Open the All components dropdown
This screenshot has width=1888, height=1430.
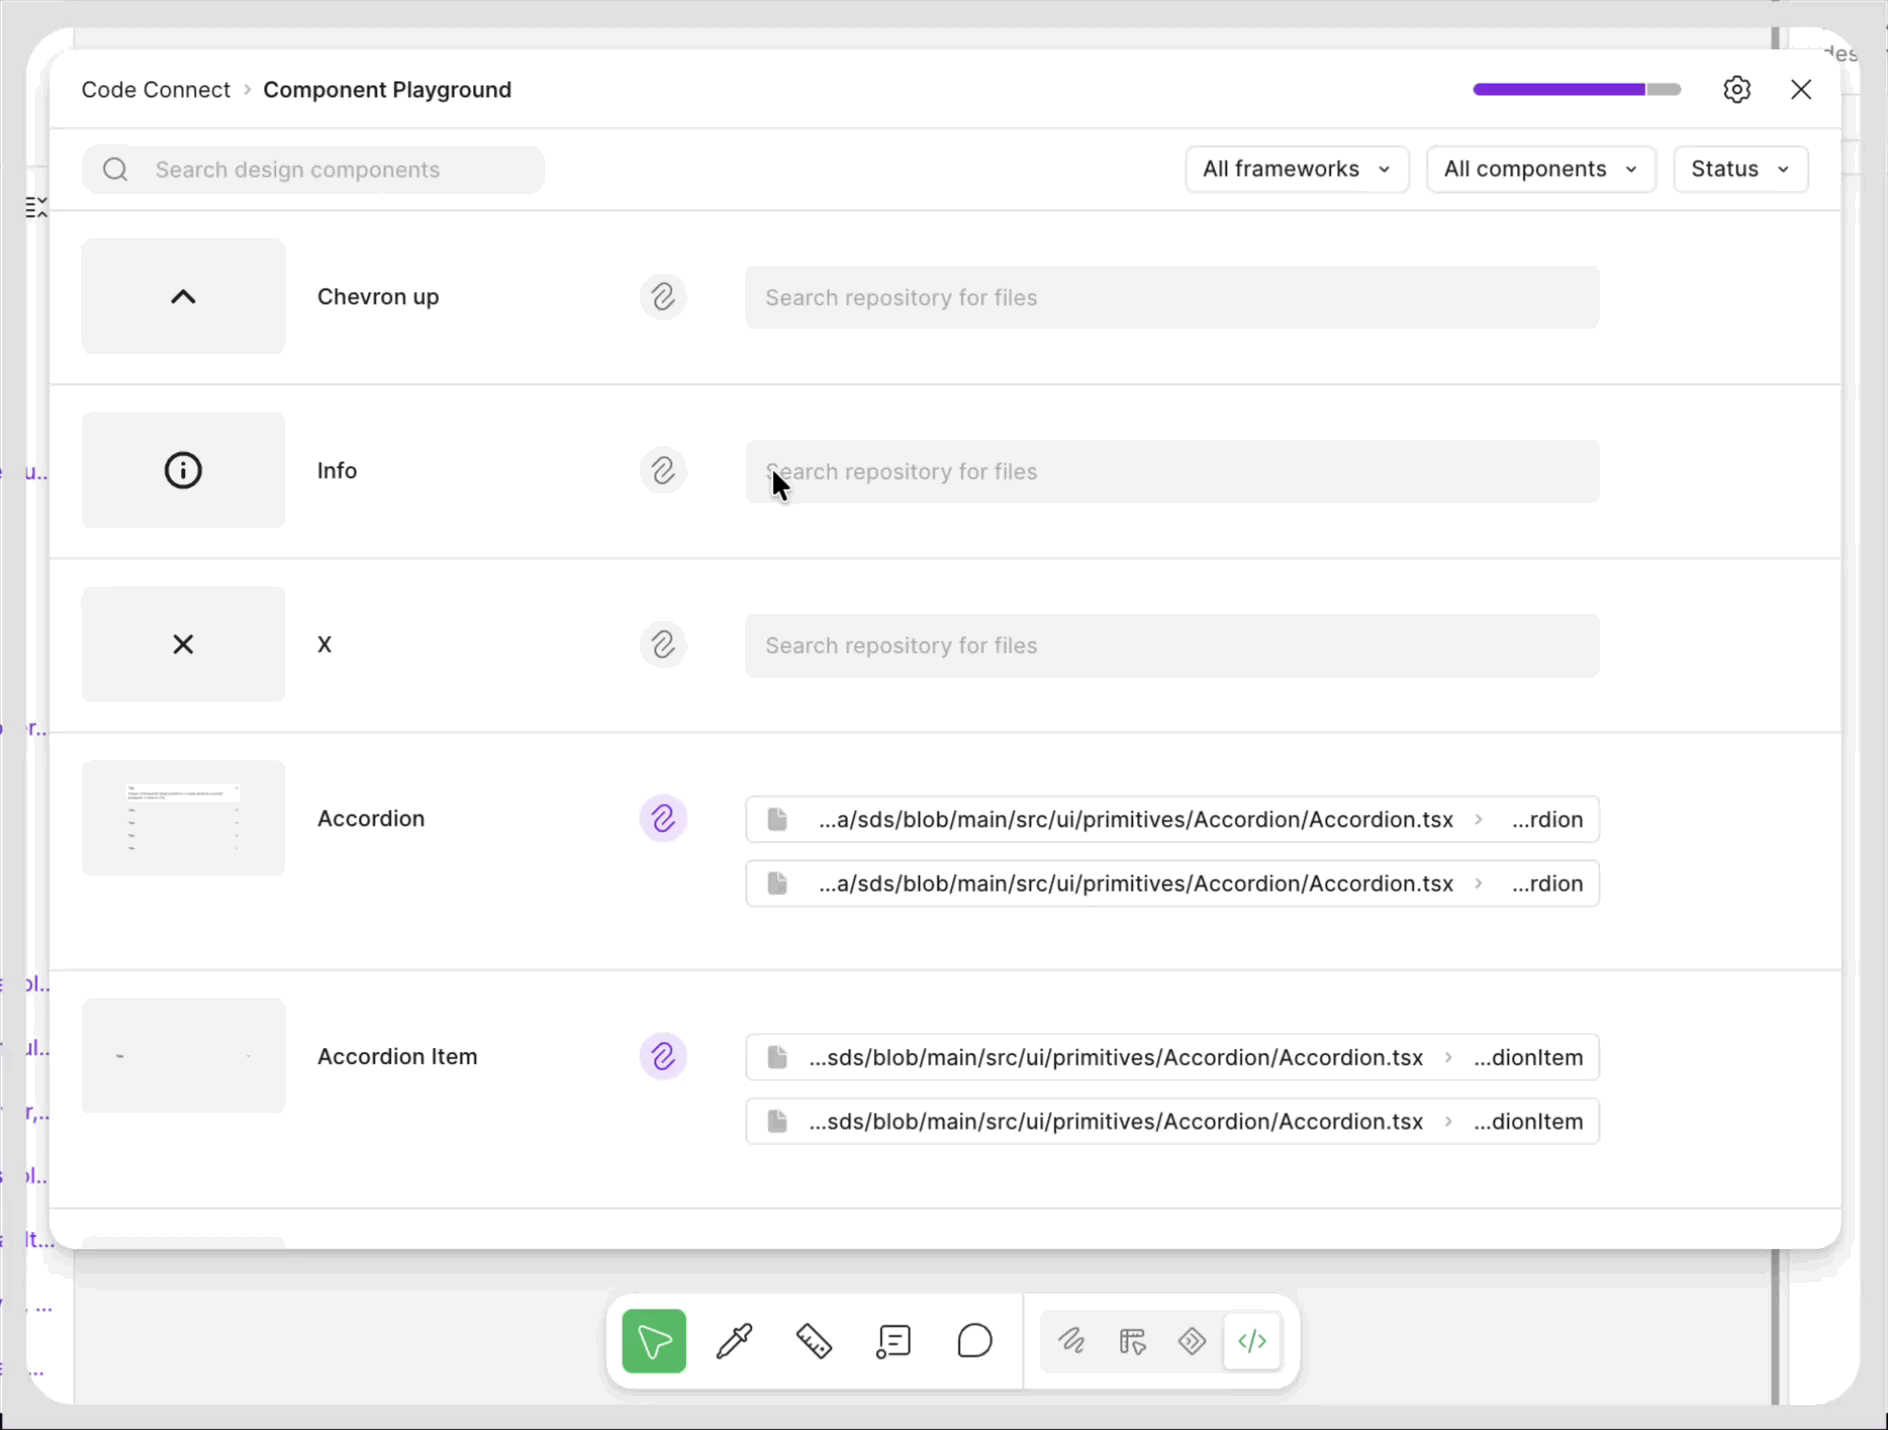(x=1541, y=169)
